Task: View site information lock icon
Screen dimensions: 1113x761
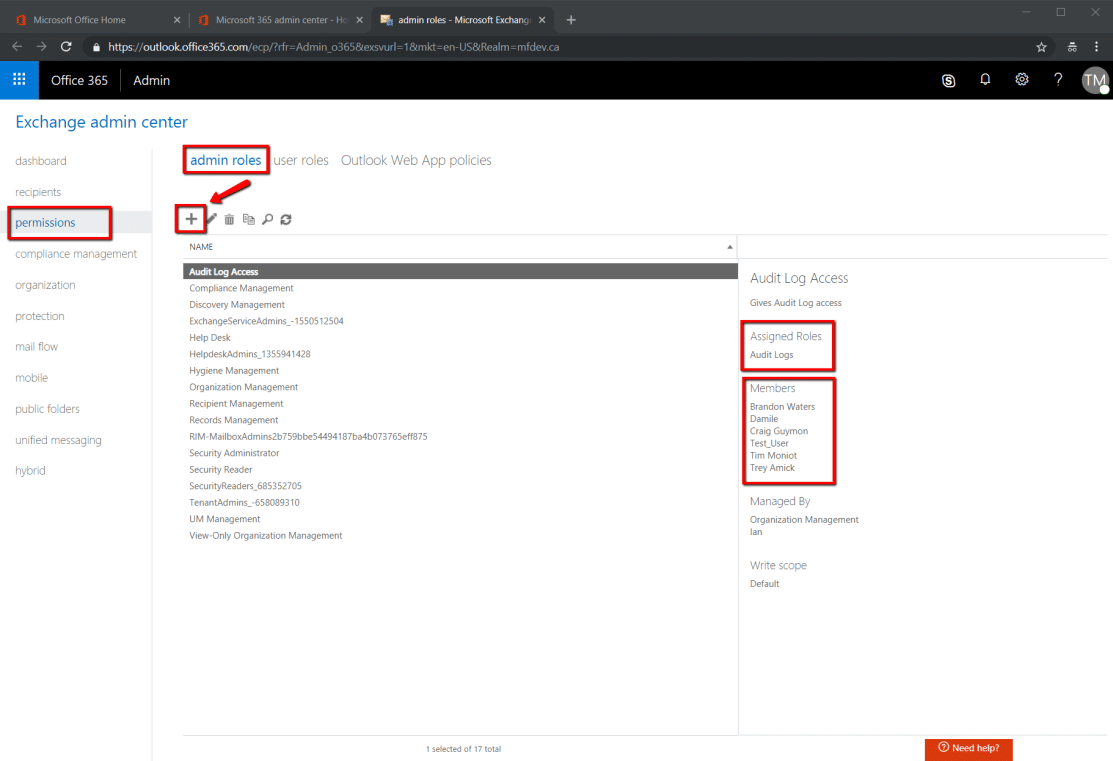Action: 97,48
